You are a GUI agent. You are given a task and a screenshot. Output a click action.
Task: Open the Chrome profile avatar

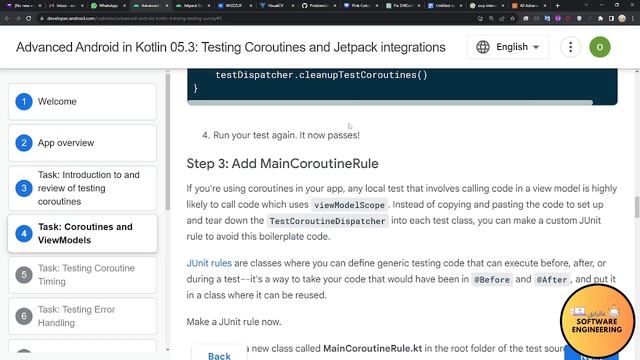coord(622,18)
